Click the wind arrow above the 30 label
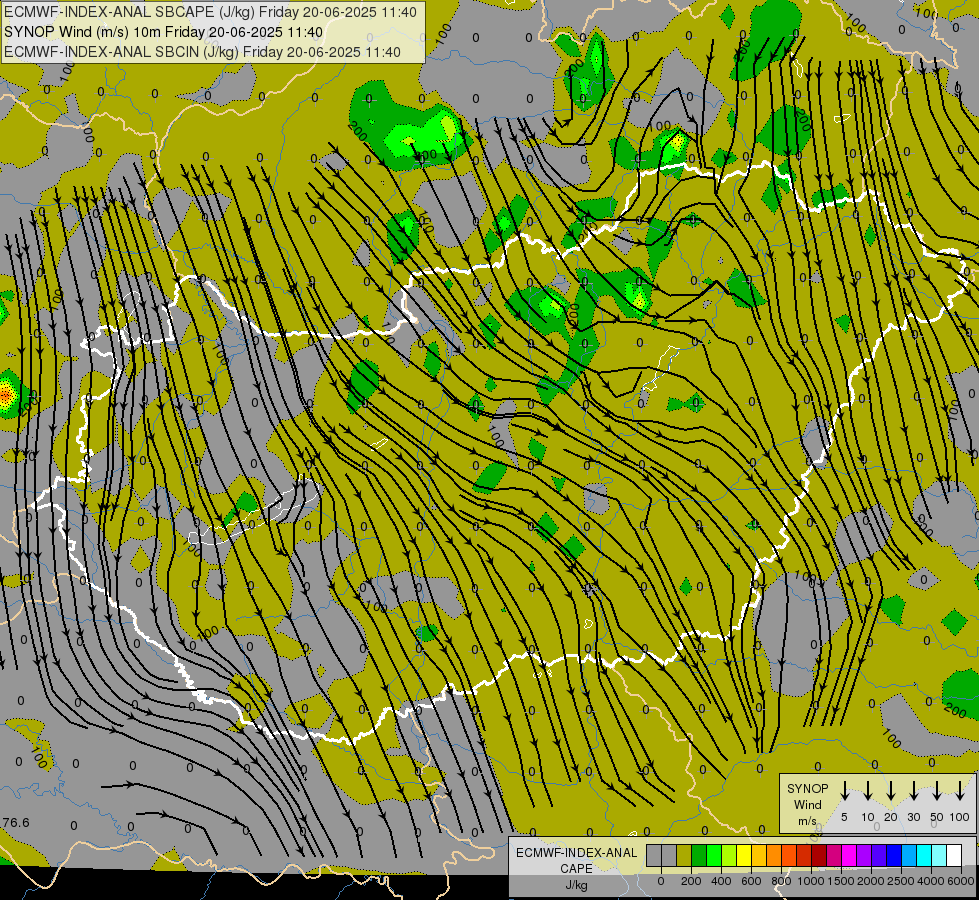The height and width of the screenshot is (900, 979). [913, 791]
